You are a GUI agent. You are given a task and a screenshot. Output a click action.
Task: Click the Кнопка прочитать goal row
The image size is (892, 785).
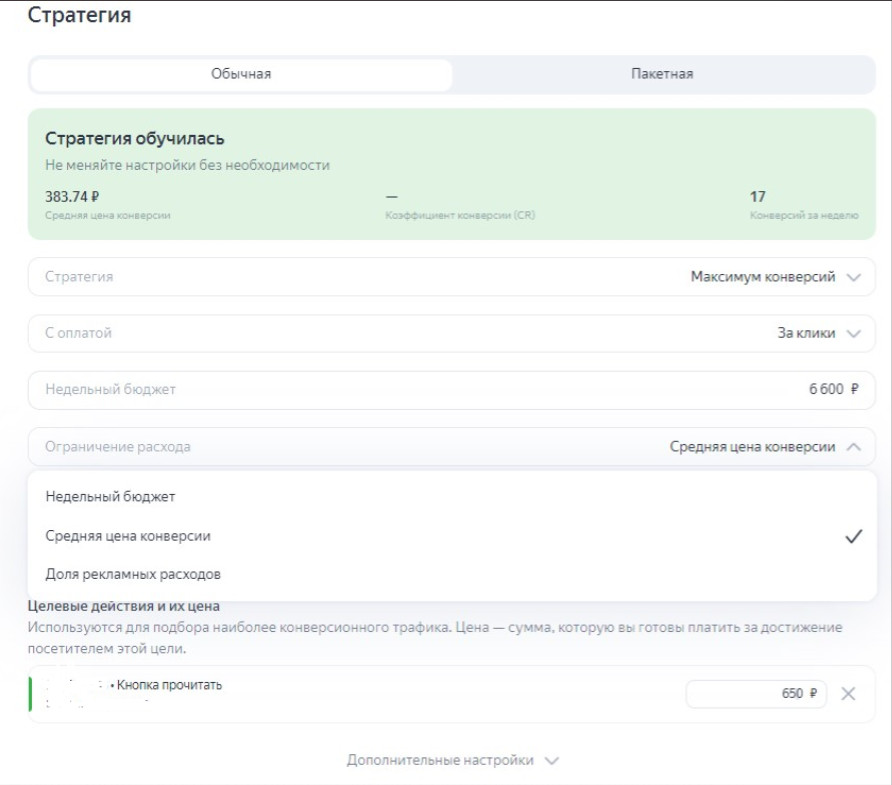pos(300,694)
